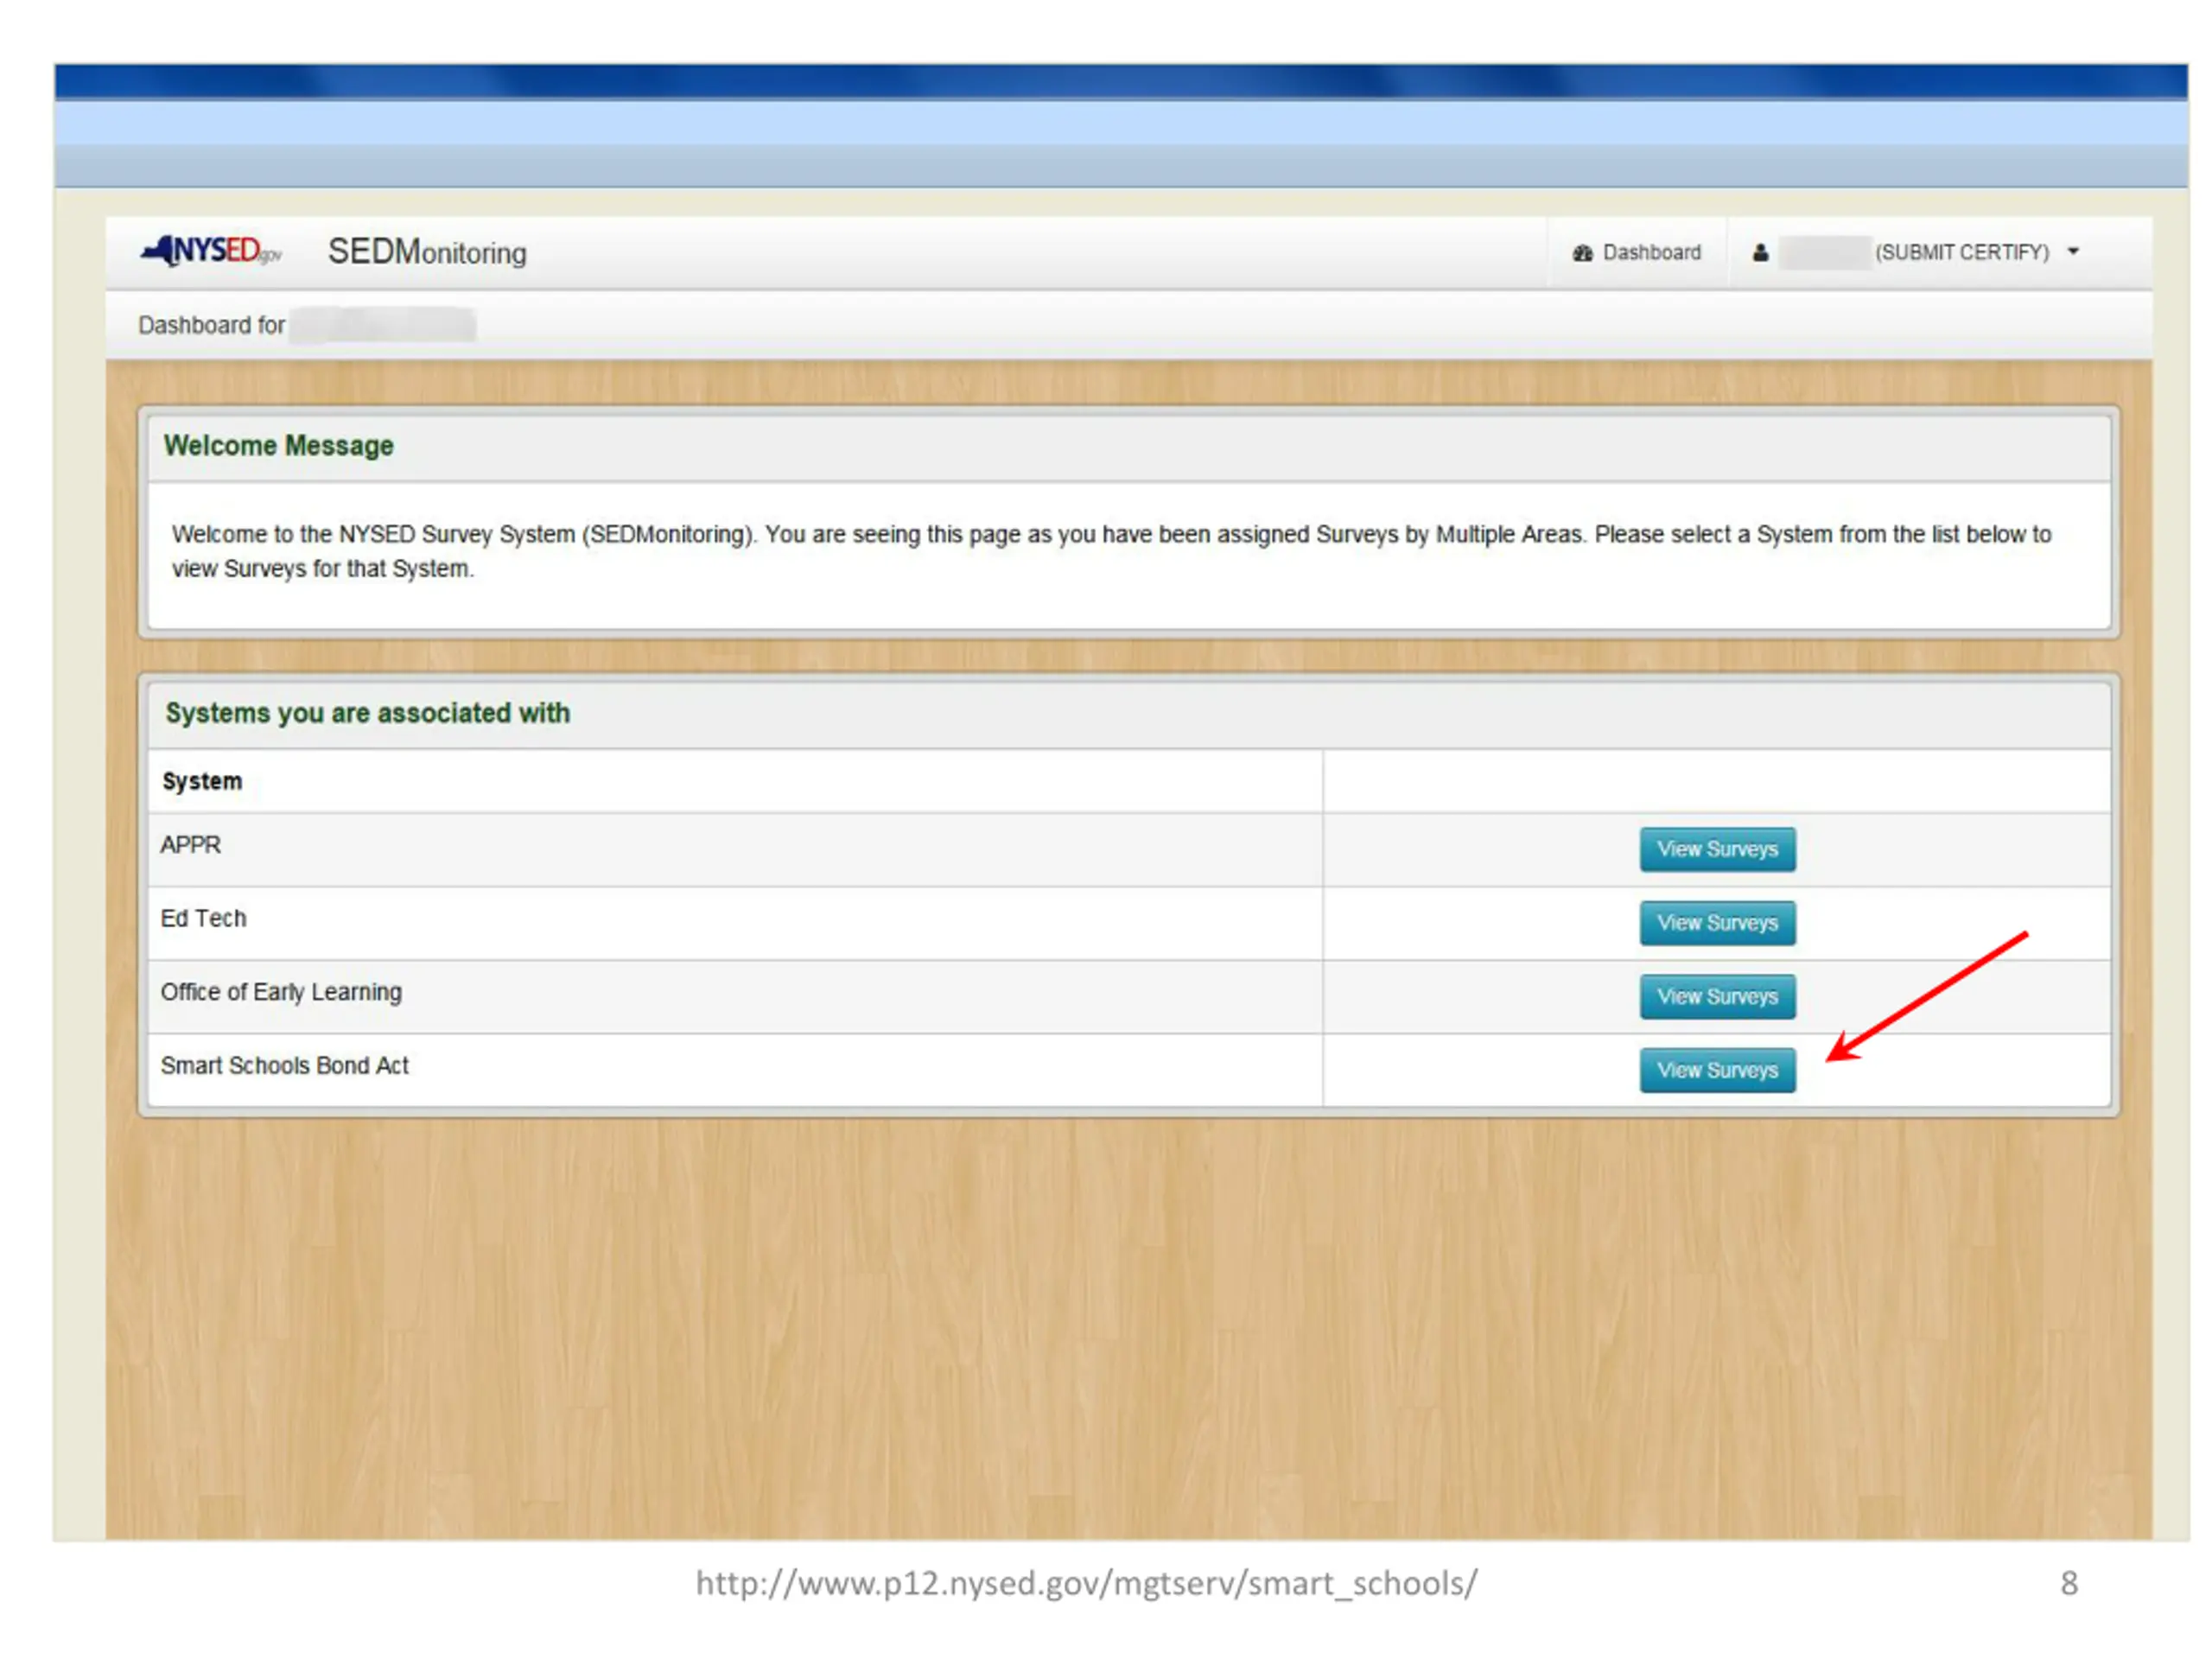The width and height of the screenshot is (2212, 1659).
Task: Click the Systems you are associated with heading
Action: point(368,713)
